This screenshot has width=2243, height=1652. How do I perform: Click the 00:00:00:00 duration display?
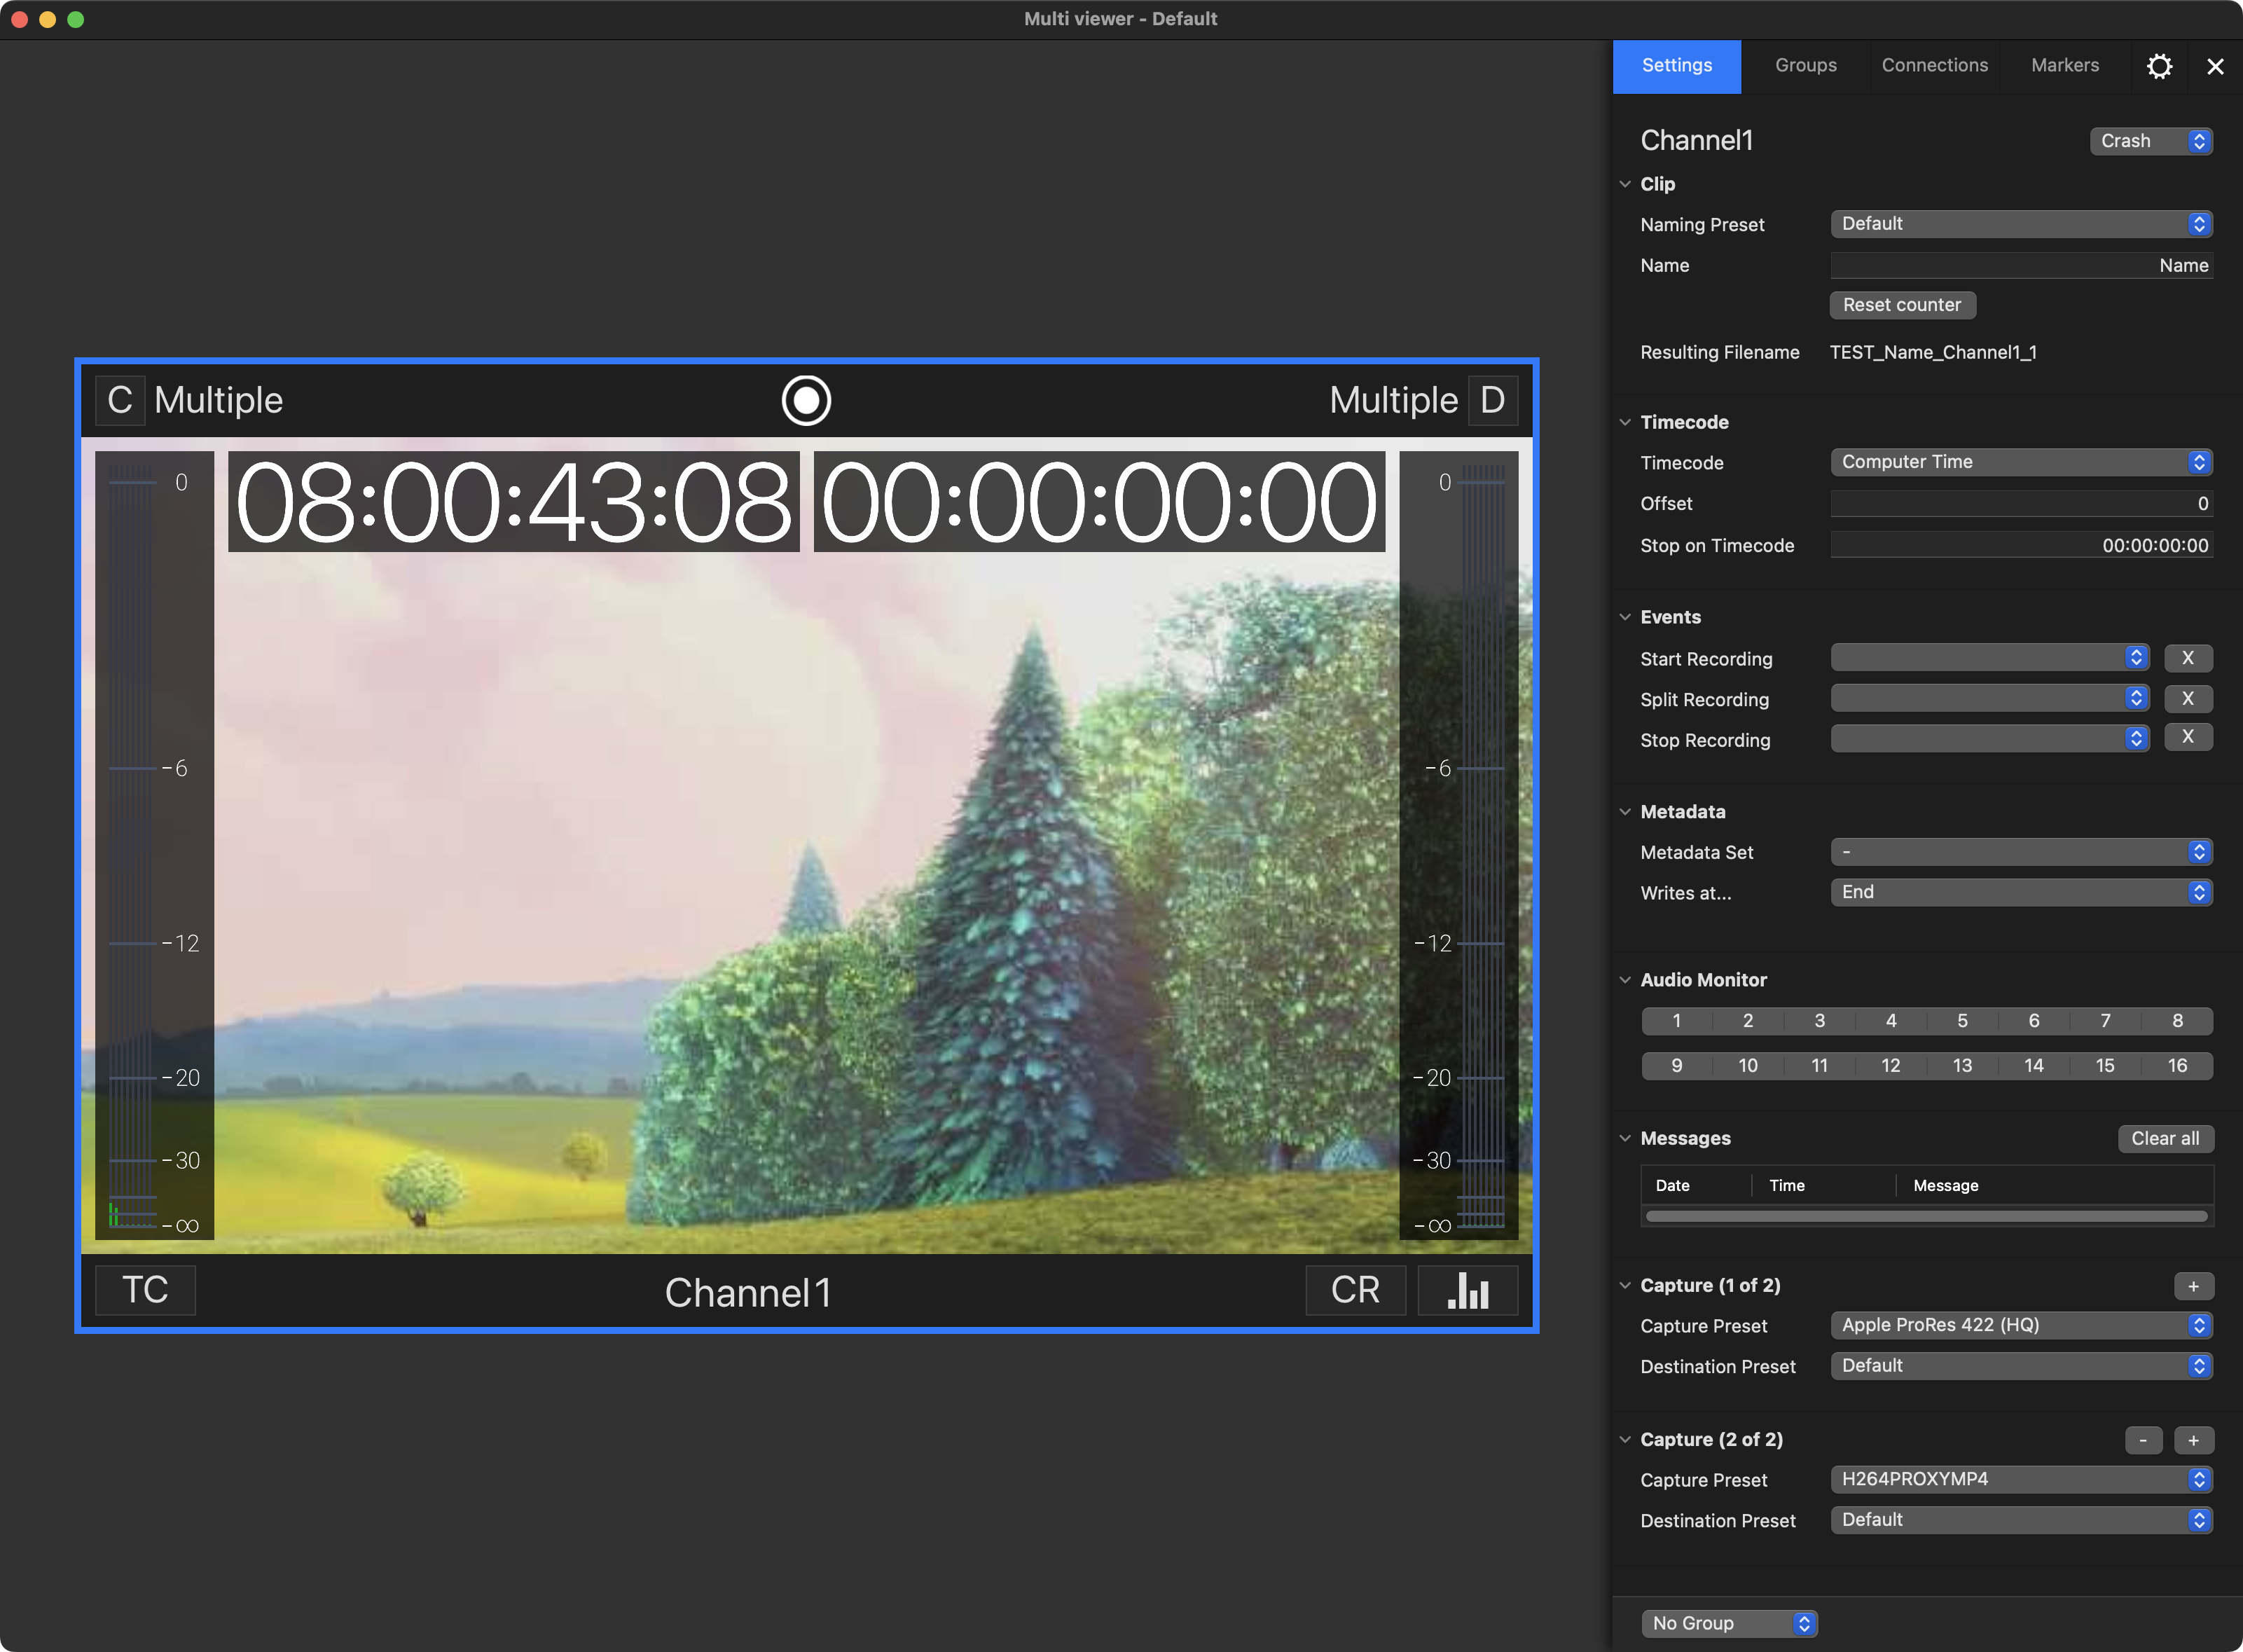pyautogui.click(x=1099, y=501)
